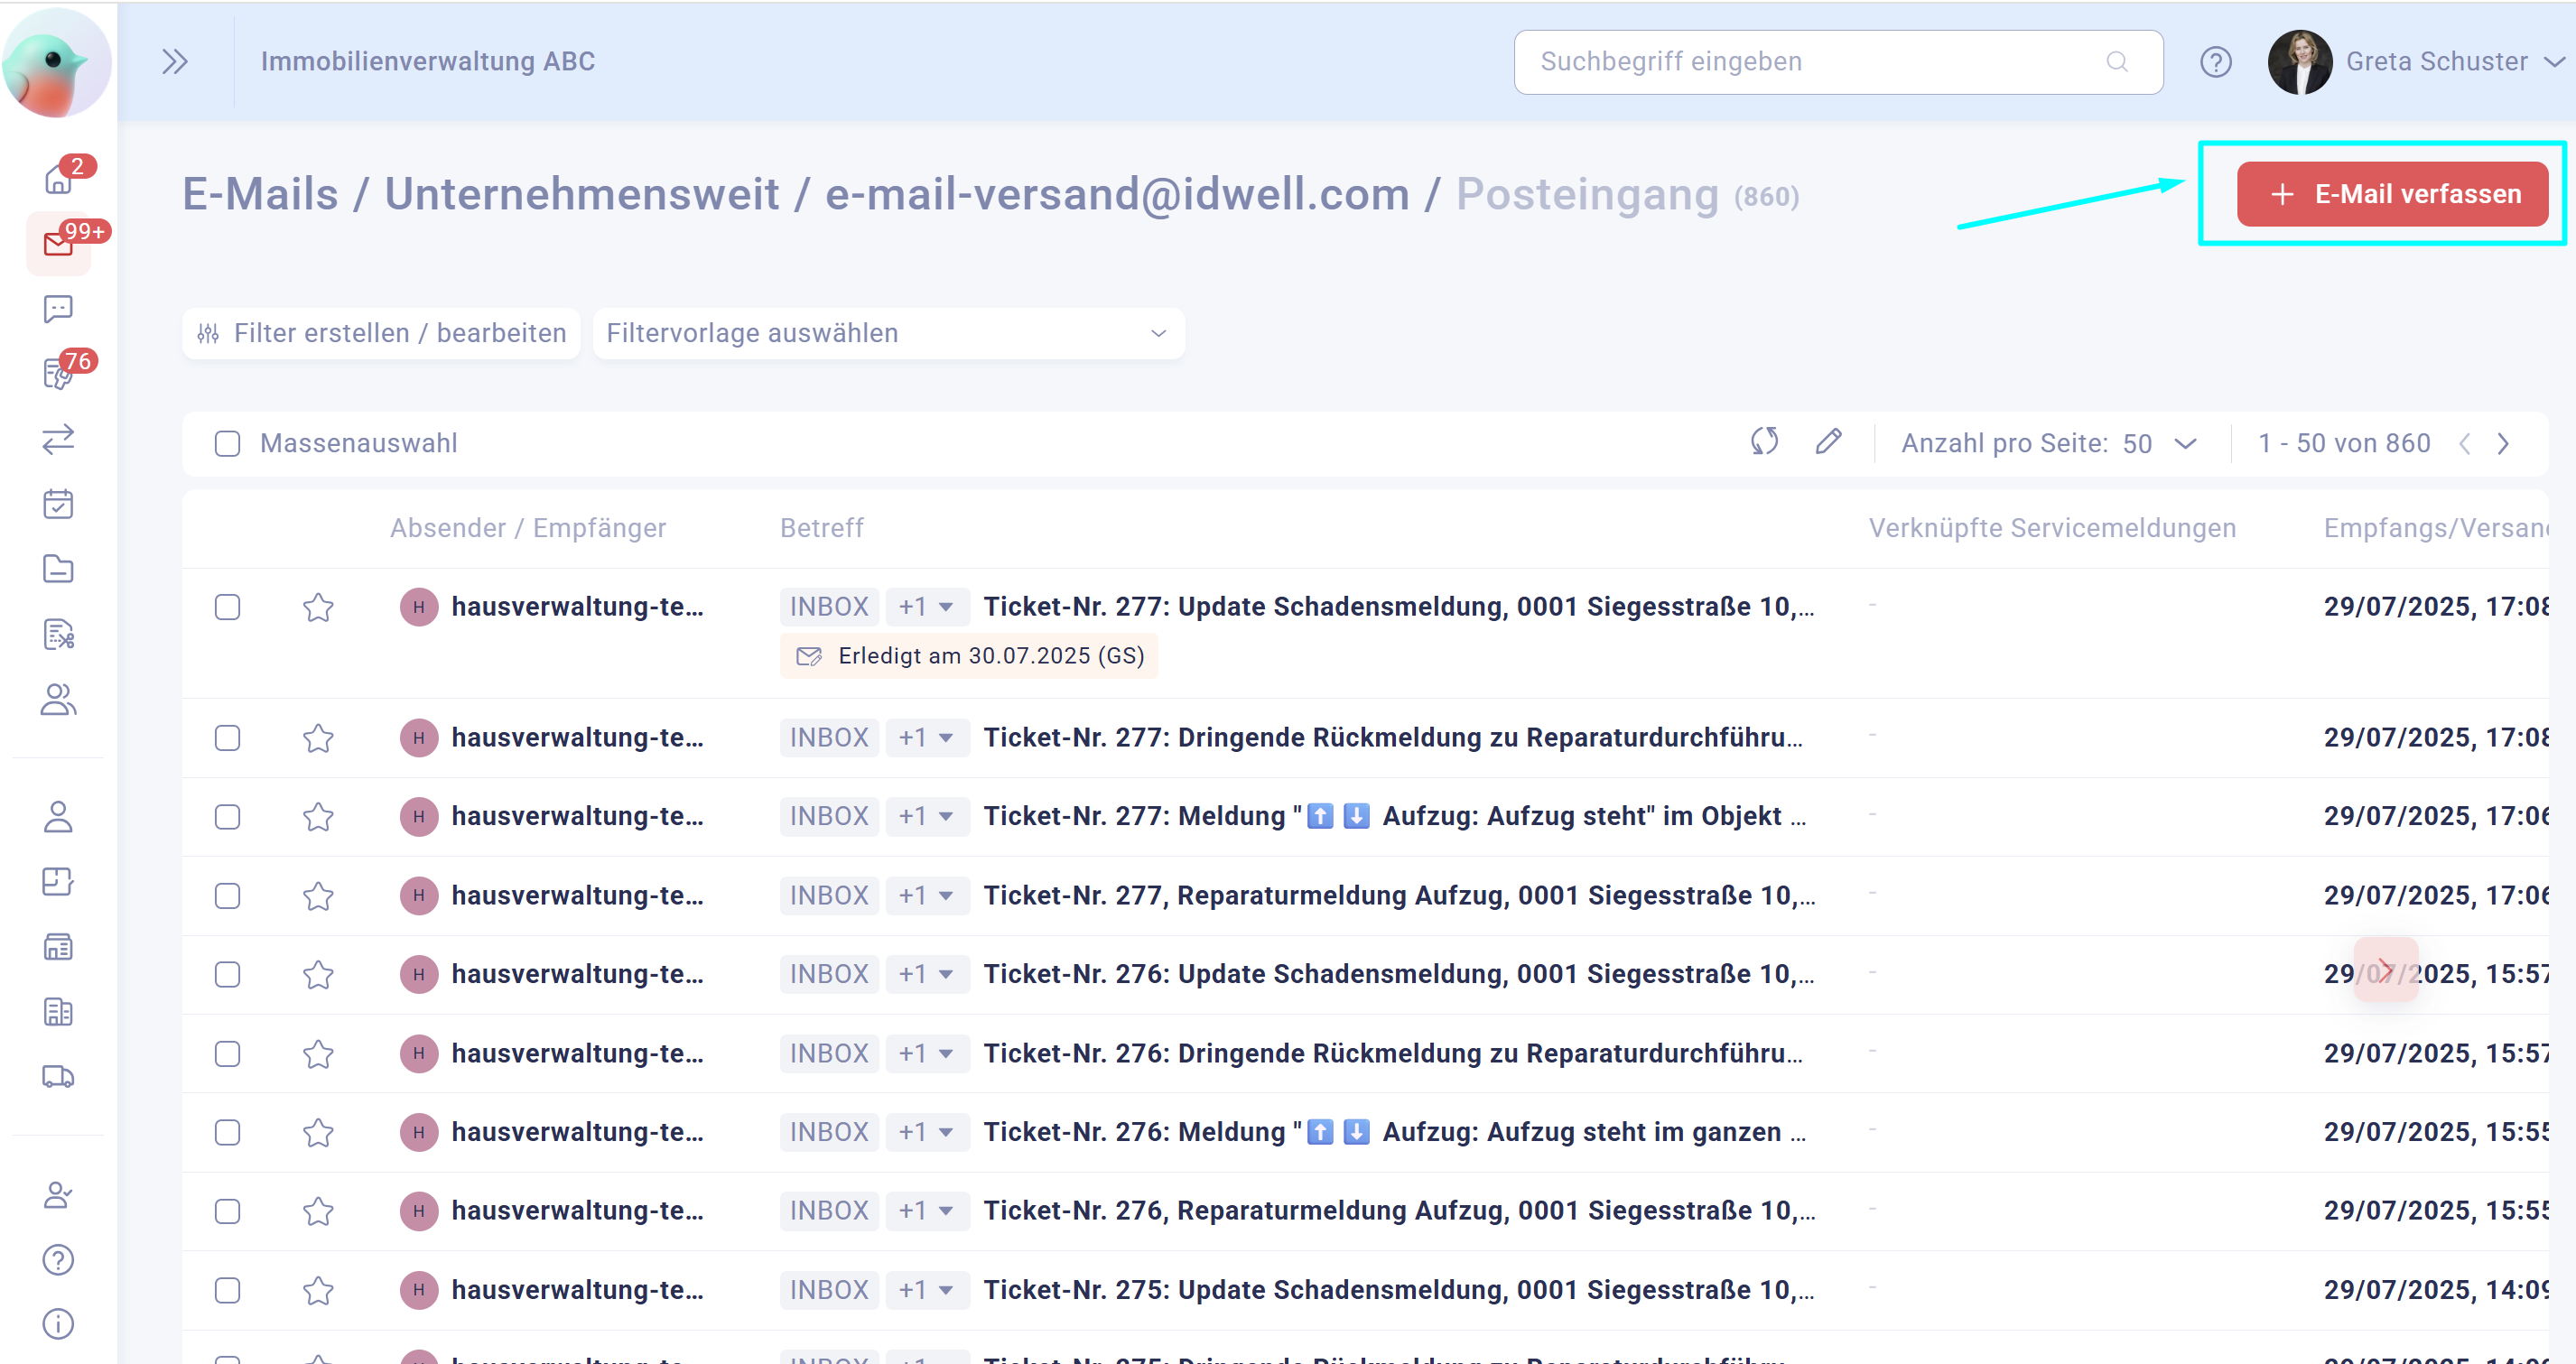Screen dimensions: 2576x1364
Task: Expand +1 labels on Ticket-Nr. 276 Update row
Action: tap(926, 975)
